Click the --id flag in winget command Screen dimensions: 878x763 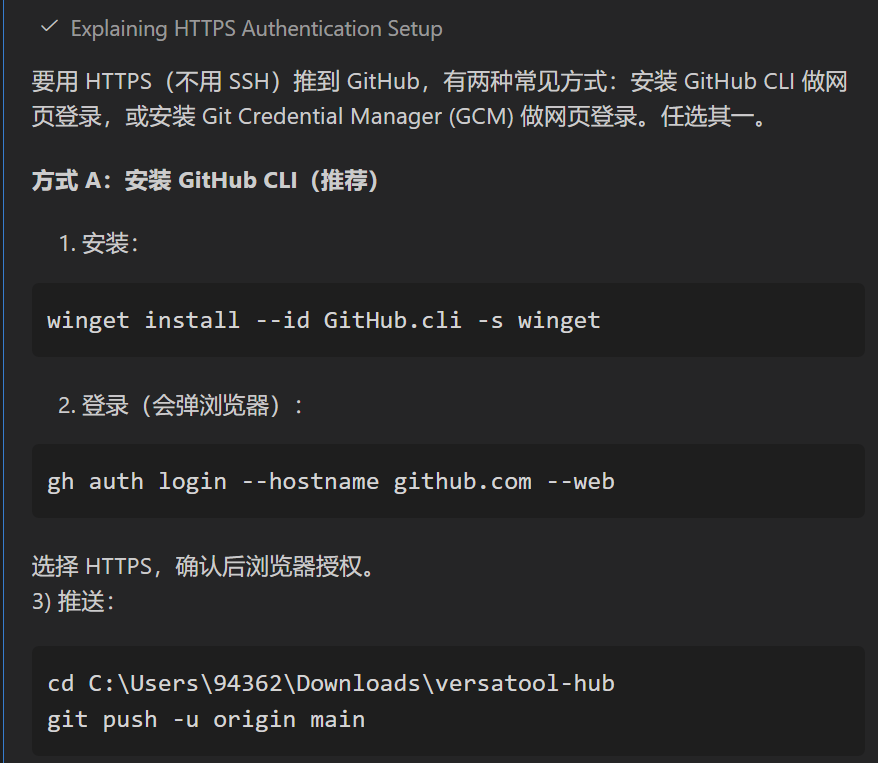point(282,321)
